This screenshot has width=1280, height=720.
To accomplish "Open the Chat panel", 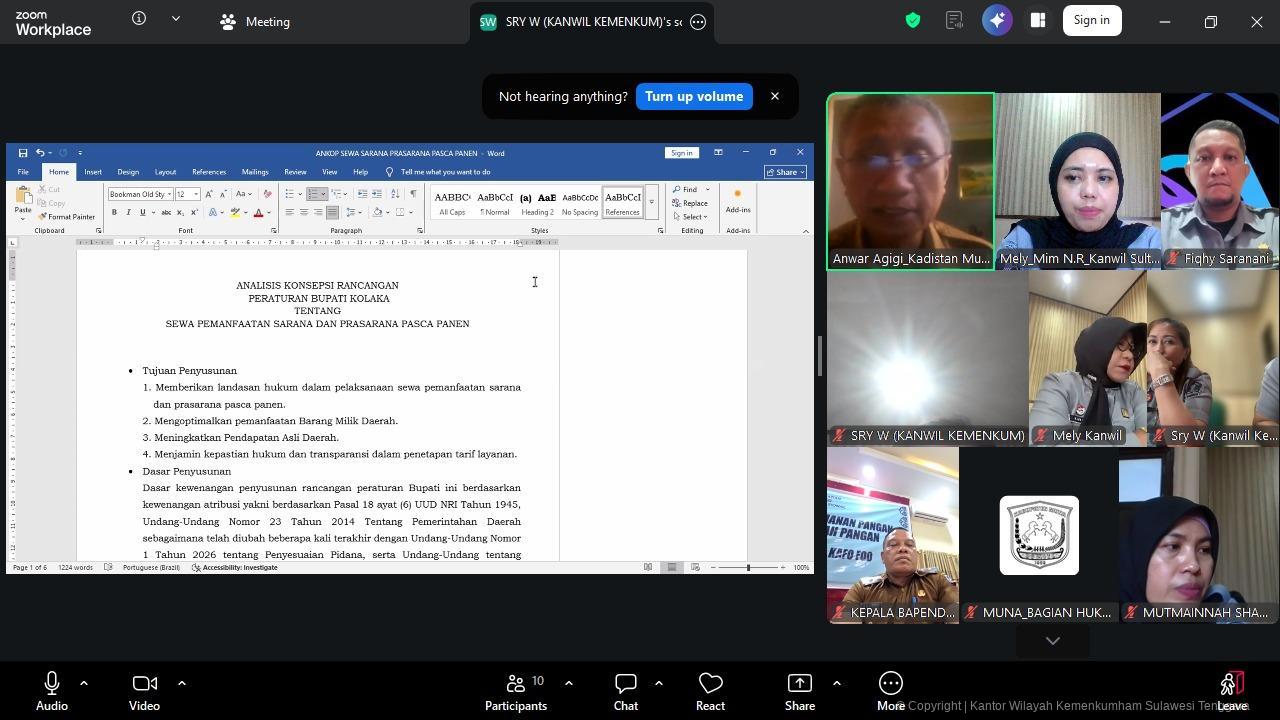I will point(626,691).
